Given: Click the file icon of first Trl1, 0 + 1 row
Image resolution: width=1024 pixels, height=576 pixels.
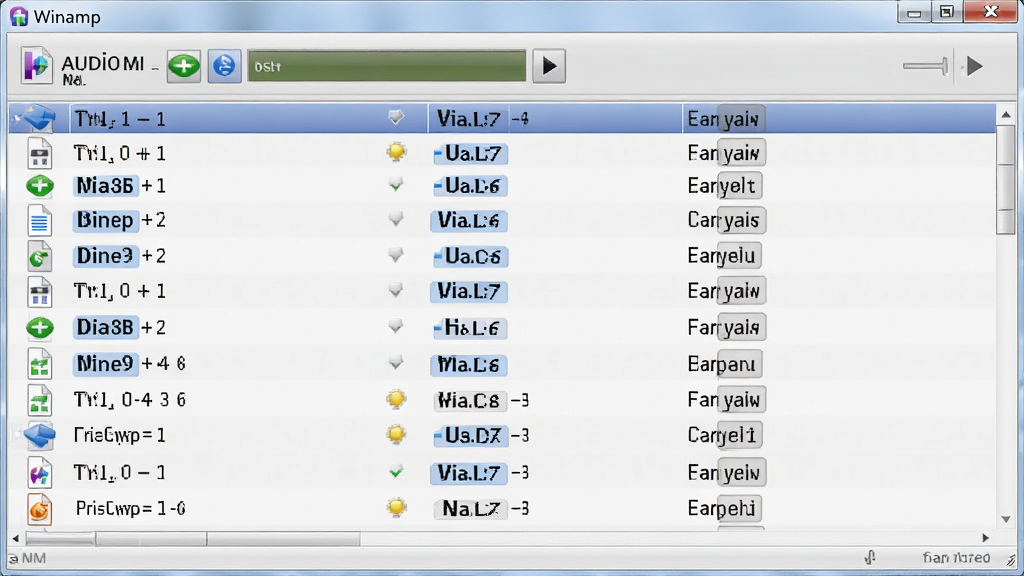Looking at the screenshot, I should pyautogui.click(x=40, y=154).
